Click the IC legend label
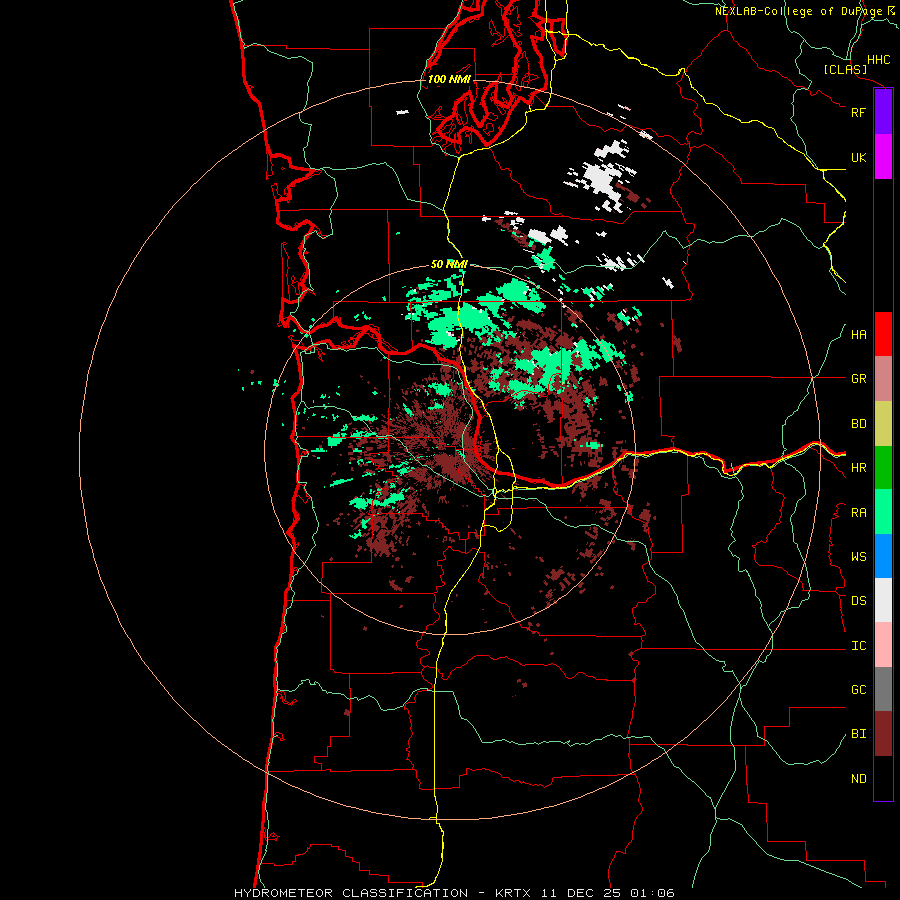The height and width of the screenshot is (900, 900). tap(858, 645)
